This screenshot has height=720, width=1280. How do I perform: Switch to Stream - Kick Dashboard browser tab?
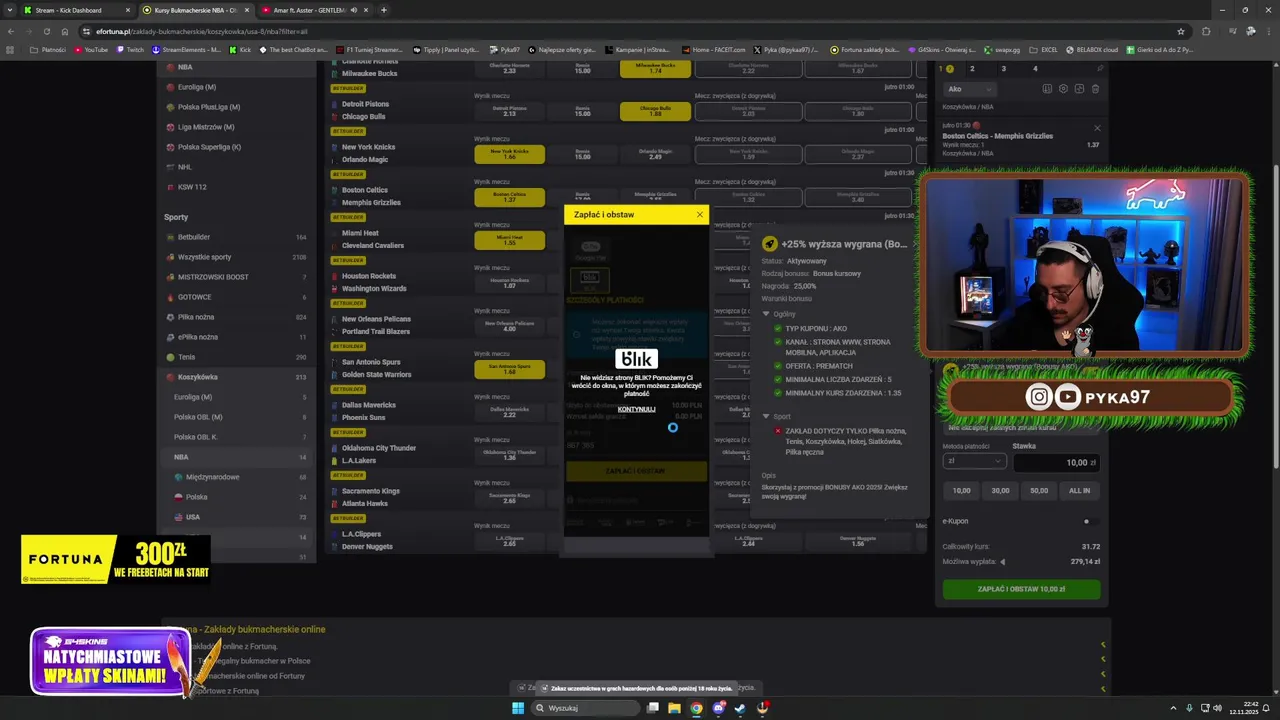tap(75, 10)
